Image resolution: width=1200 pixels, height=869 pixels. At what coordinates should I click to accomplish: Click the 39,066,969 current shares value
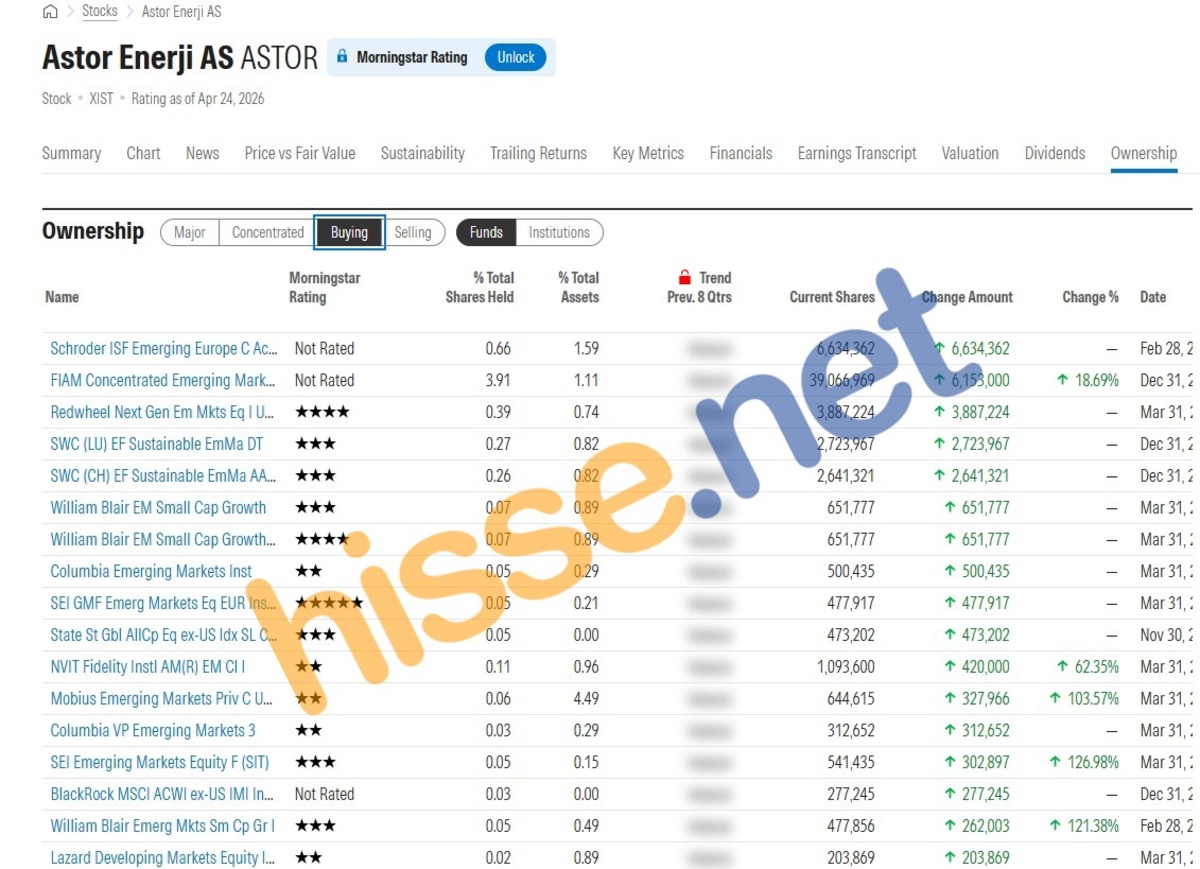(x=841, y=381)
